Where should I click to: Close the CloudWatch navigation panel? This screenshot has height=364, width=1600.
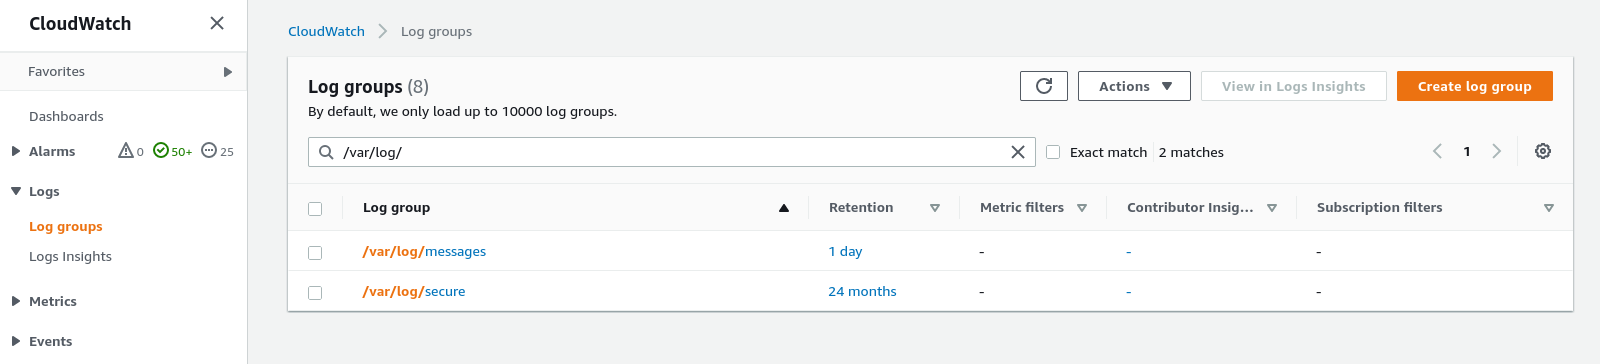[x=217, y=23]
